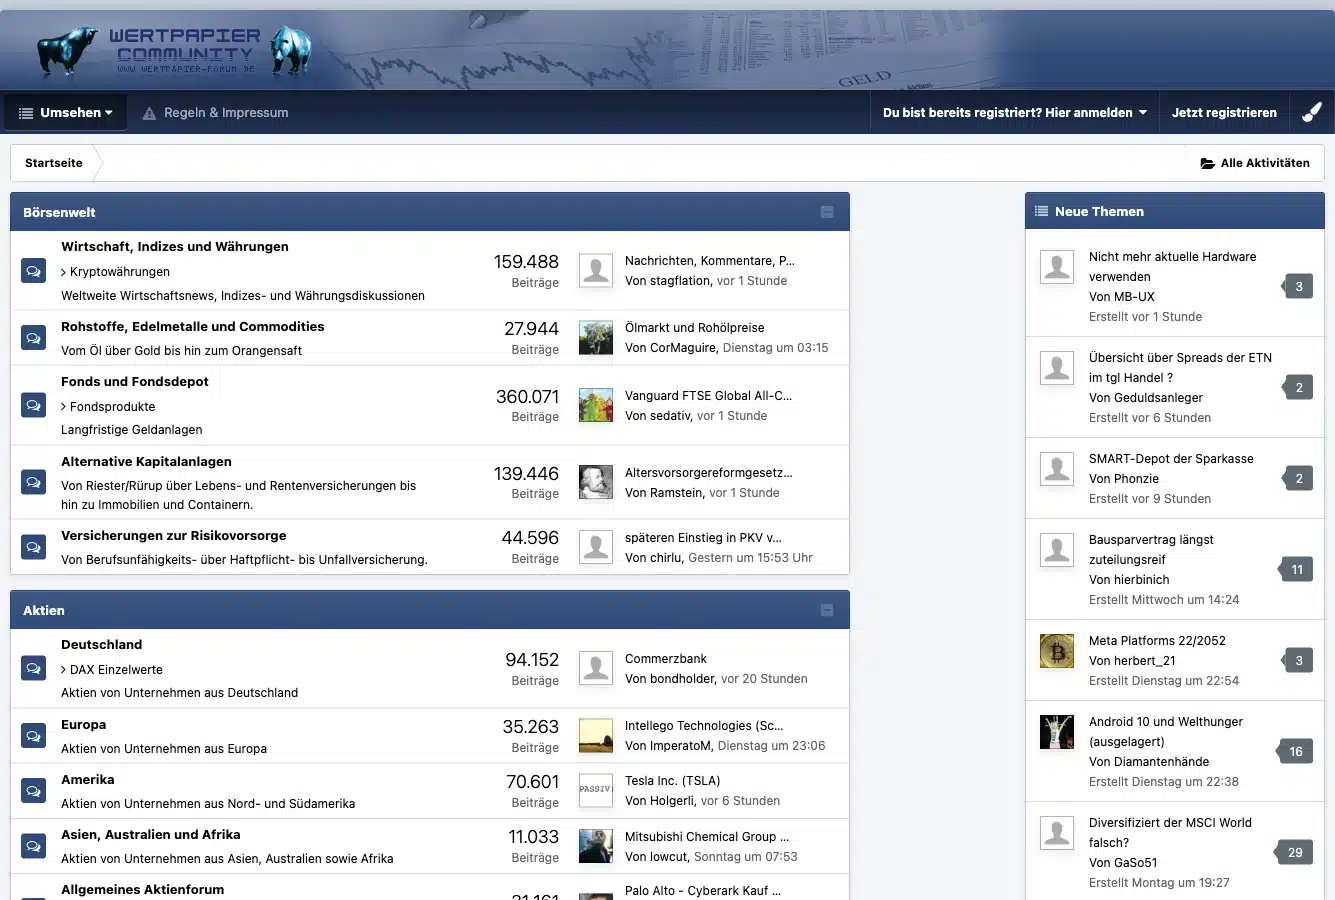Open herbert_21 bitcoin avatar in Neue Themen
1335x900 pixels.
1057,651
